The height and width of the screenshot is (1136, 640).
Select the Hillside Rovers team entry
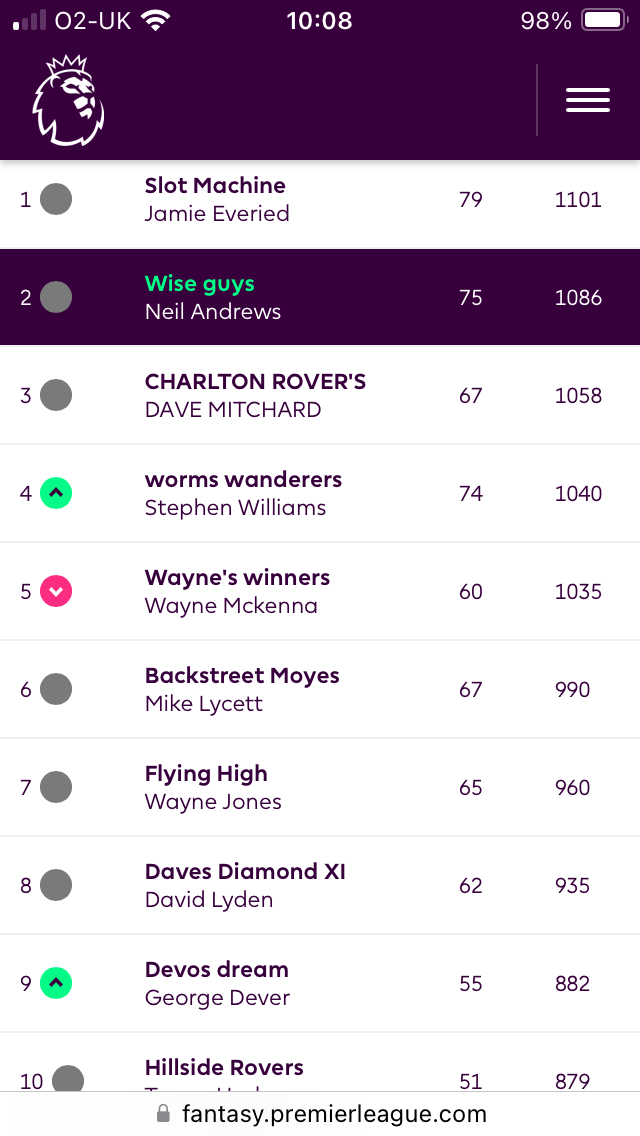(224, 1067)
